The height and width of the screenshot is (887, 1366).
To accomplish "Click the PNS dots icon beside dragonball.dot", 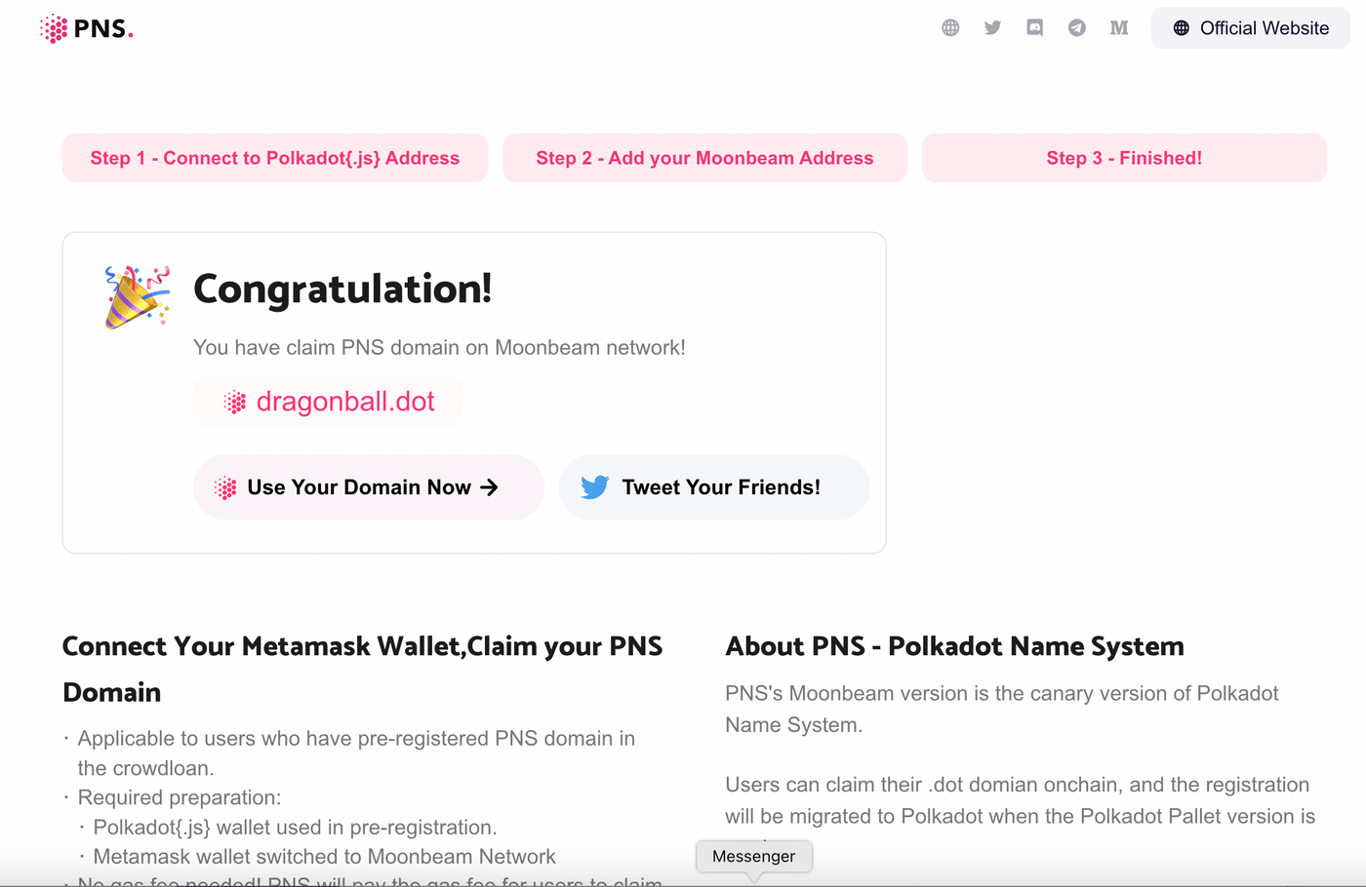I will pos(234,402).
